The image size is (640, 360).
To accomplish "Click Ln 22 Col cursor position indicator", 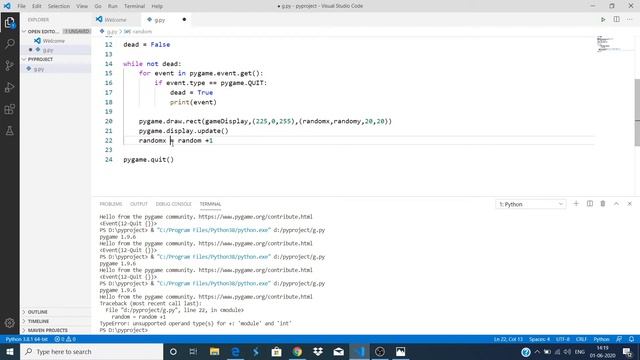I will point(508,339).
